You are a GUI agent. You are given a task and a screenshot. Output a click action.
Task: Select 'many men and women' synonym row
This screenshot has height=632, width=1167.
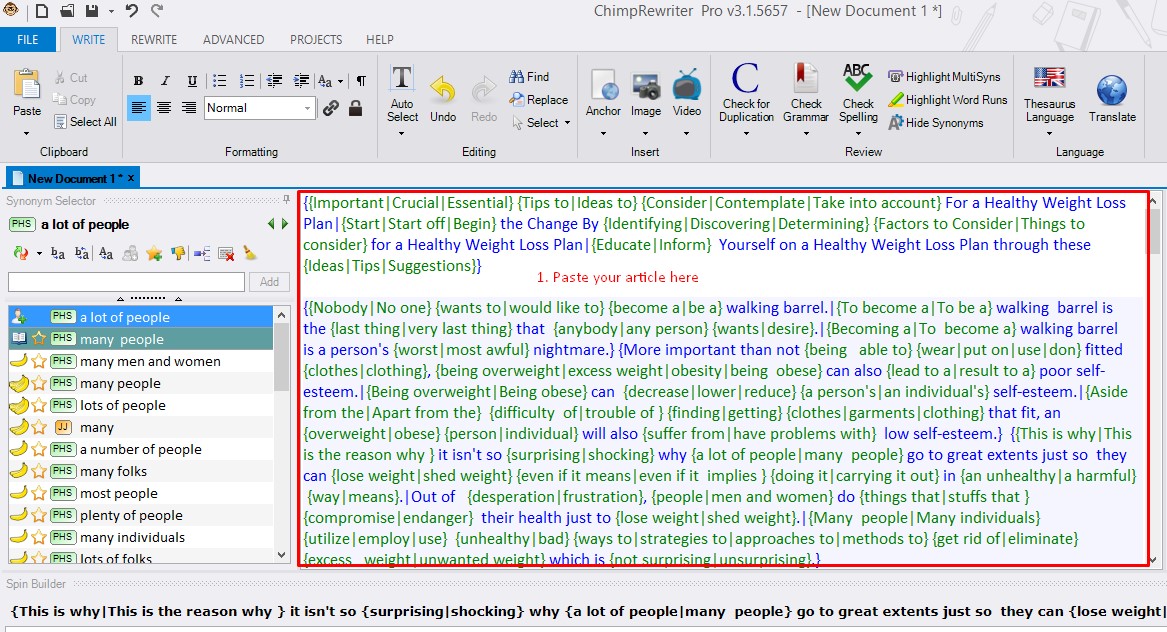pos(141,361)
